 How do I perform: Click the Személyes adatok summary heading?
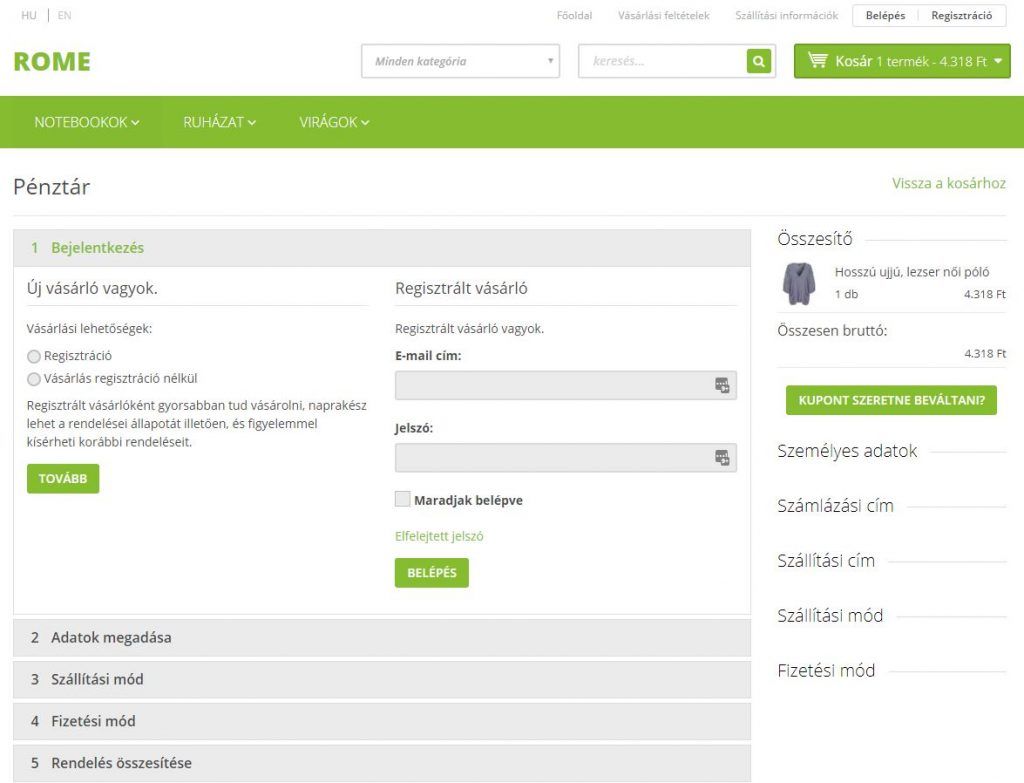pyautogui.click(x=847, y=451)
